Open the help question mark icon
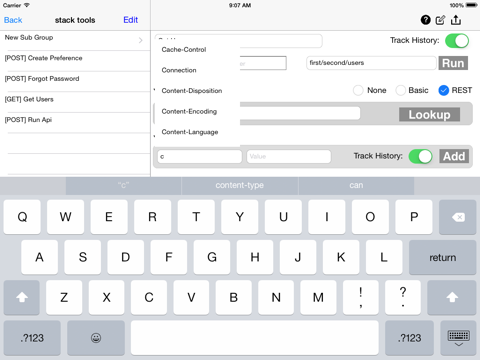 (425, 20)
